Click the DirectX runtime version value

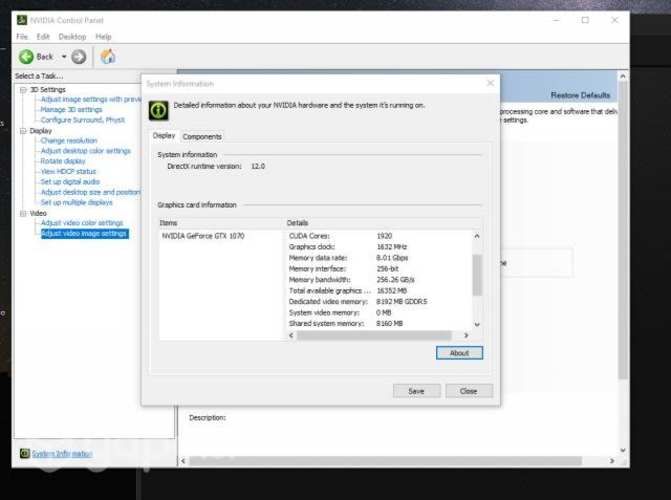pyautogui.click(x=258, y=166)
